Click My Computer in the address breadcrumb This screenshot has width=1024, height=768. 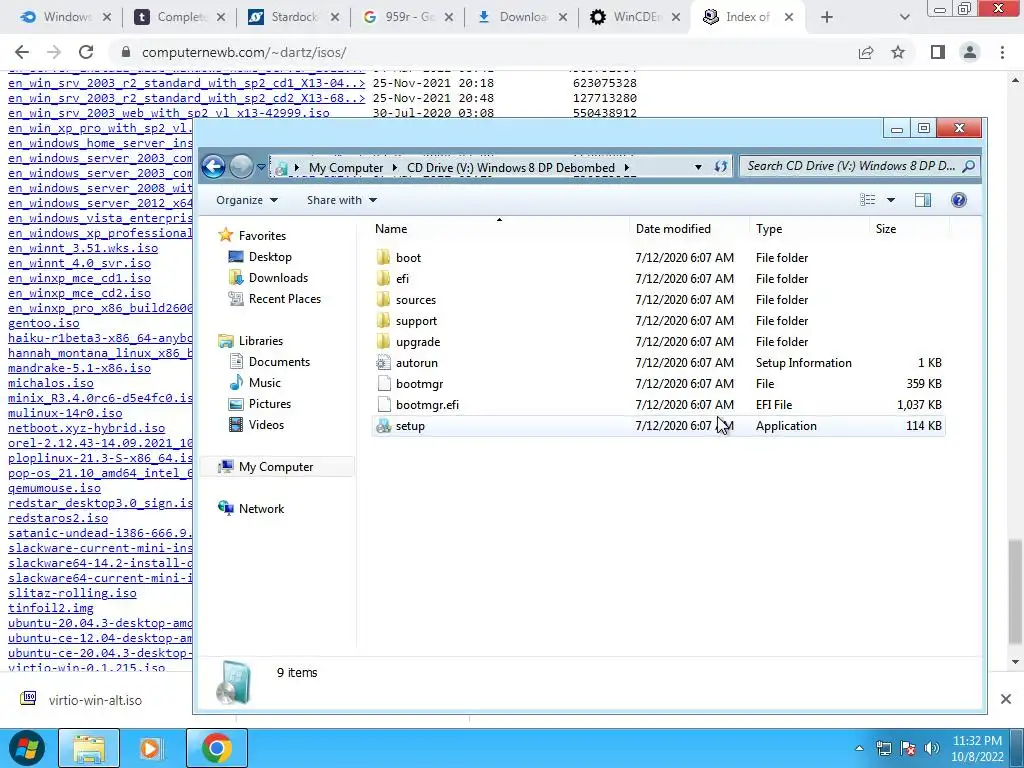346,167
